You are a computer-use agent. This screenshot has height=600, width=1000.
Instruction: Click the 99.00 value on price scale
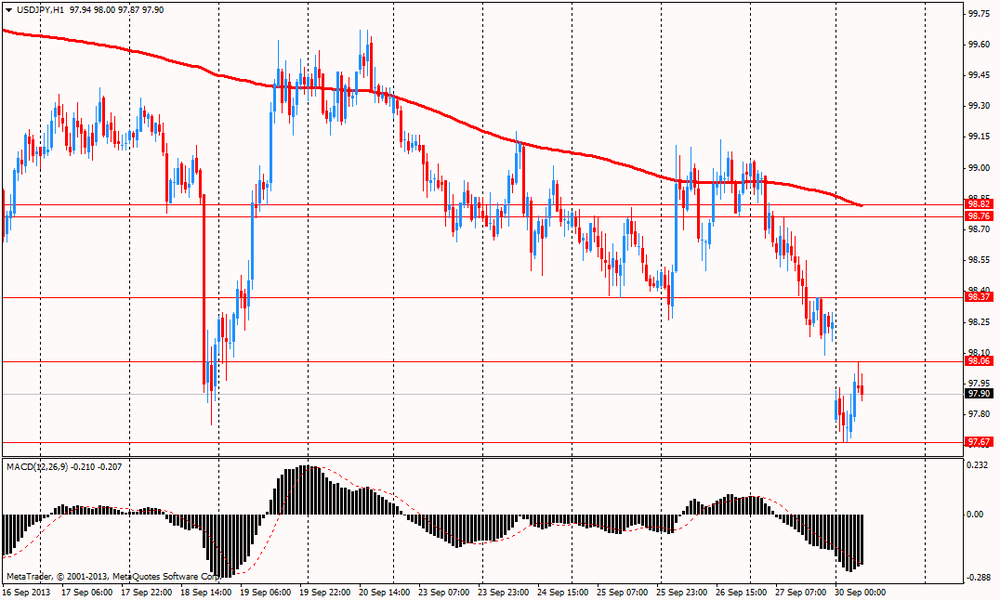978,168
